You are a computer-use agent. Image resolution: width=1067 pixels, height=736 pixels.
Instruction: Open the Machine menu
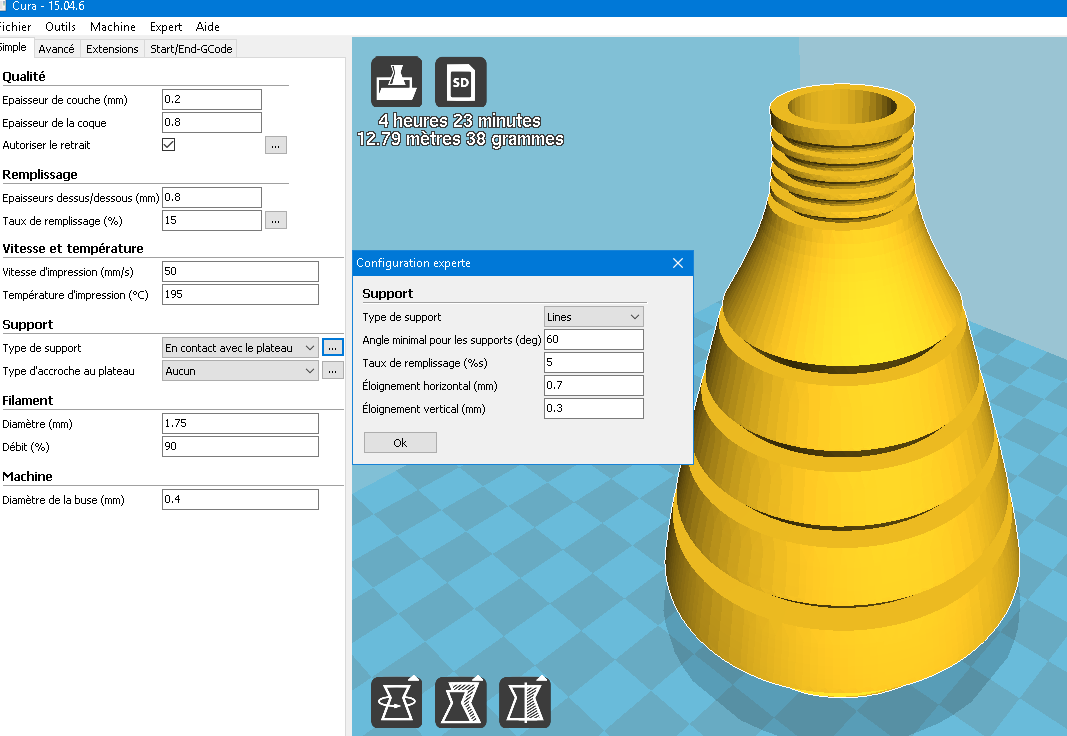113,27
